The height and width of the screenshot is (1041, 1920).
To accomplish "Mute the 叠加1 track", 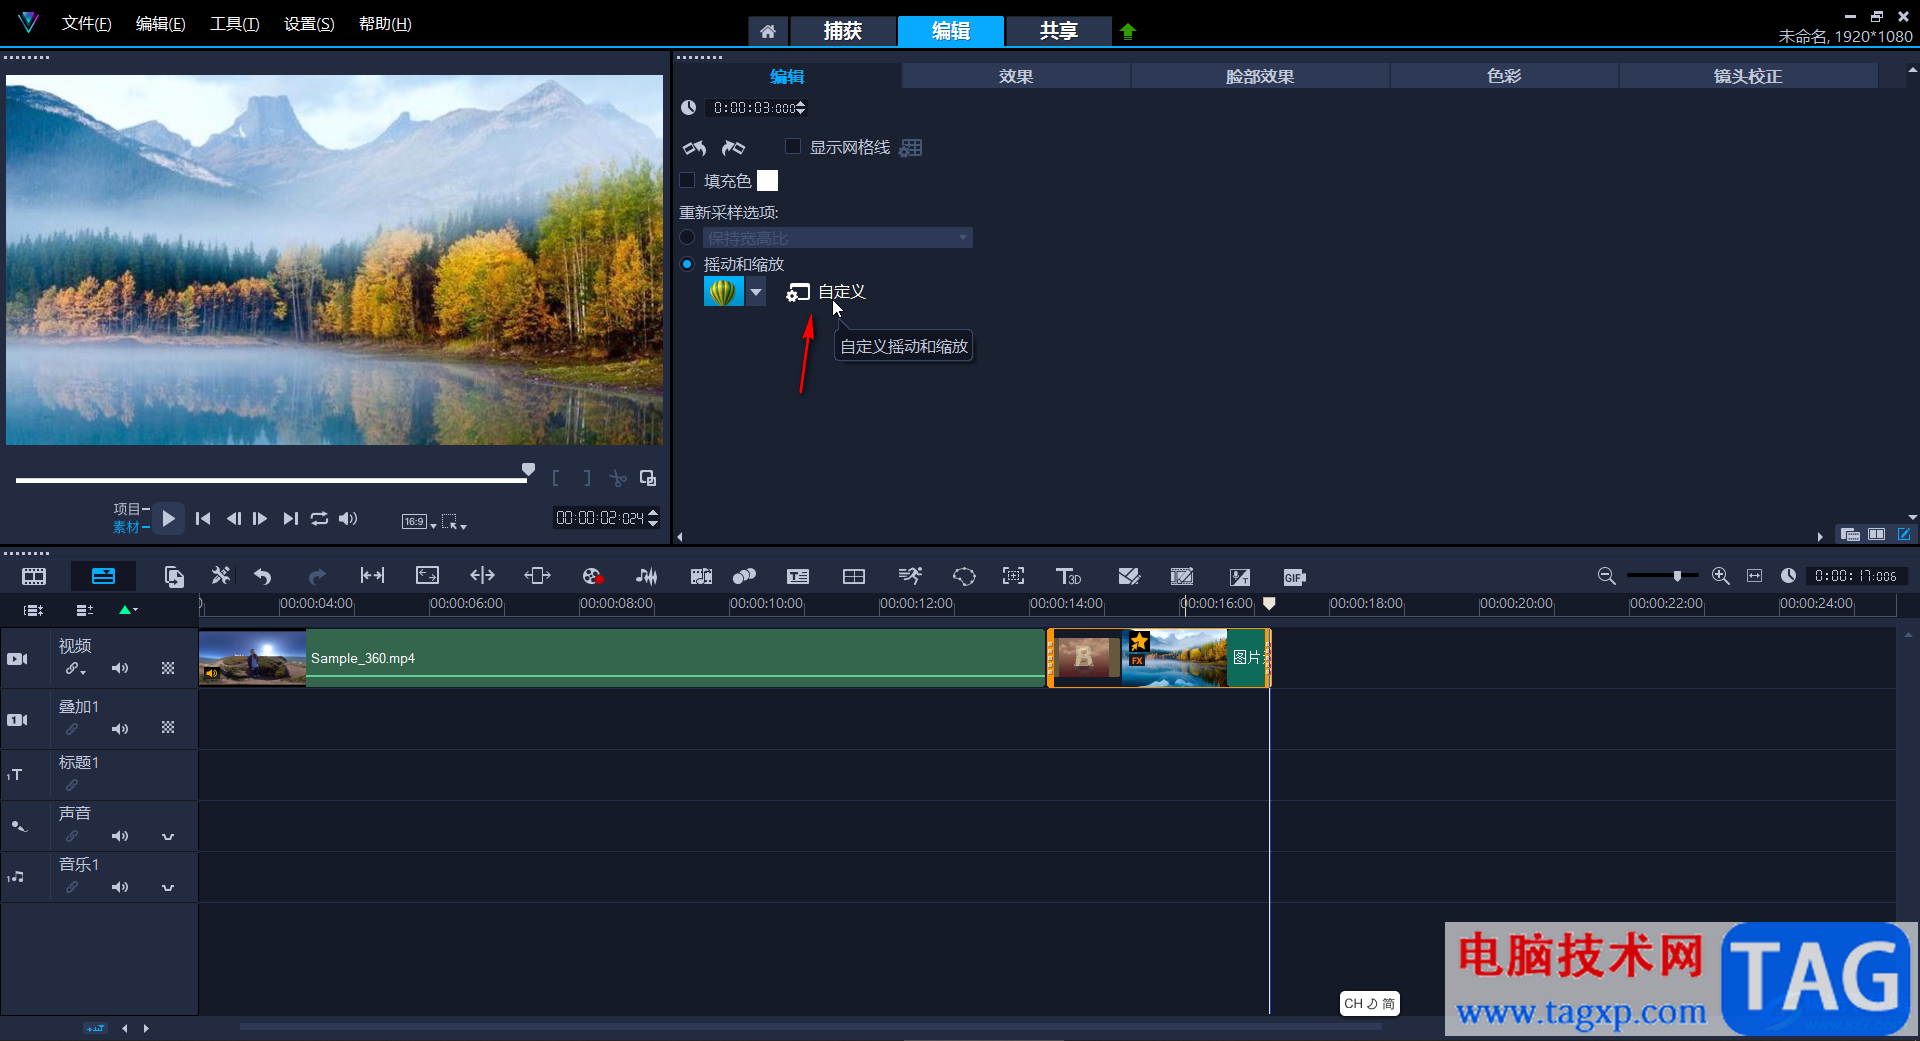I will coord(120,729).
